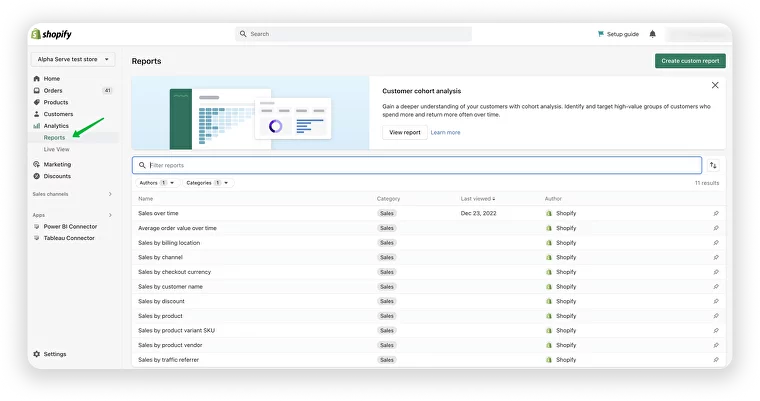Click the Filter reports input field
The width and height of the screenshot is (760, 401).
point(417,165)
